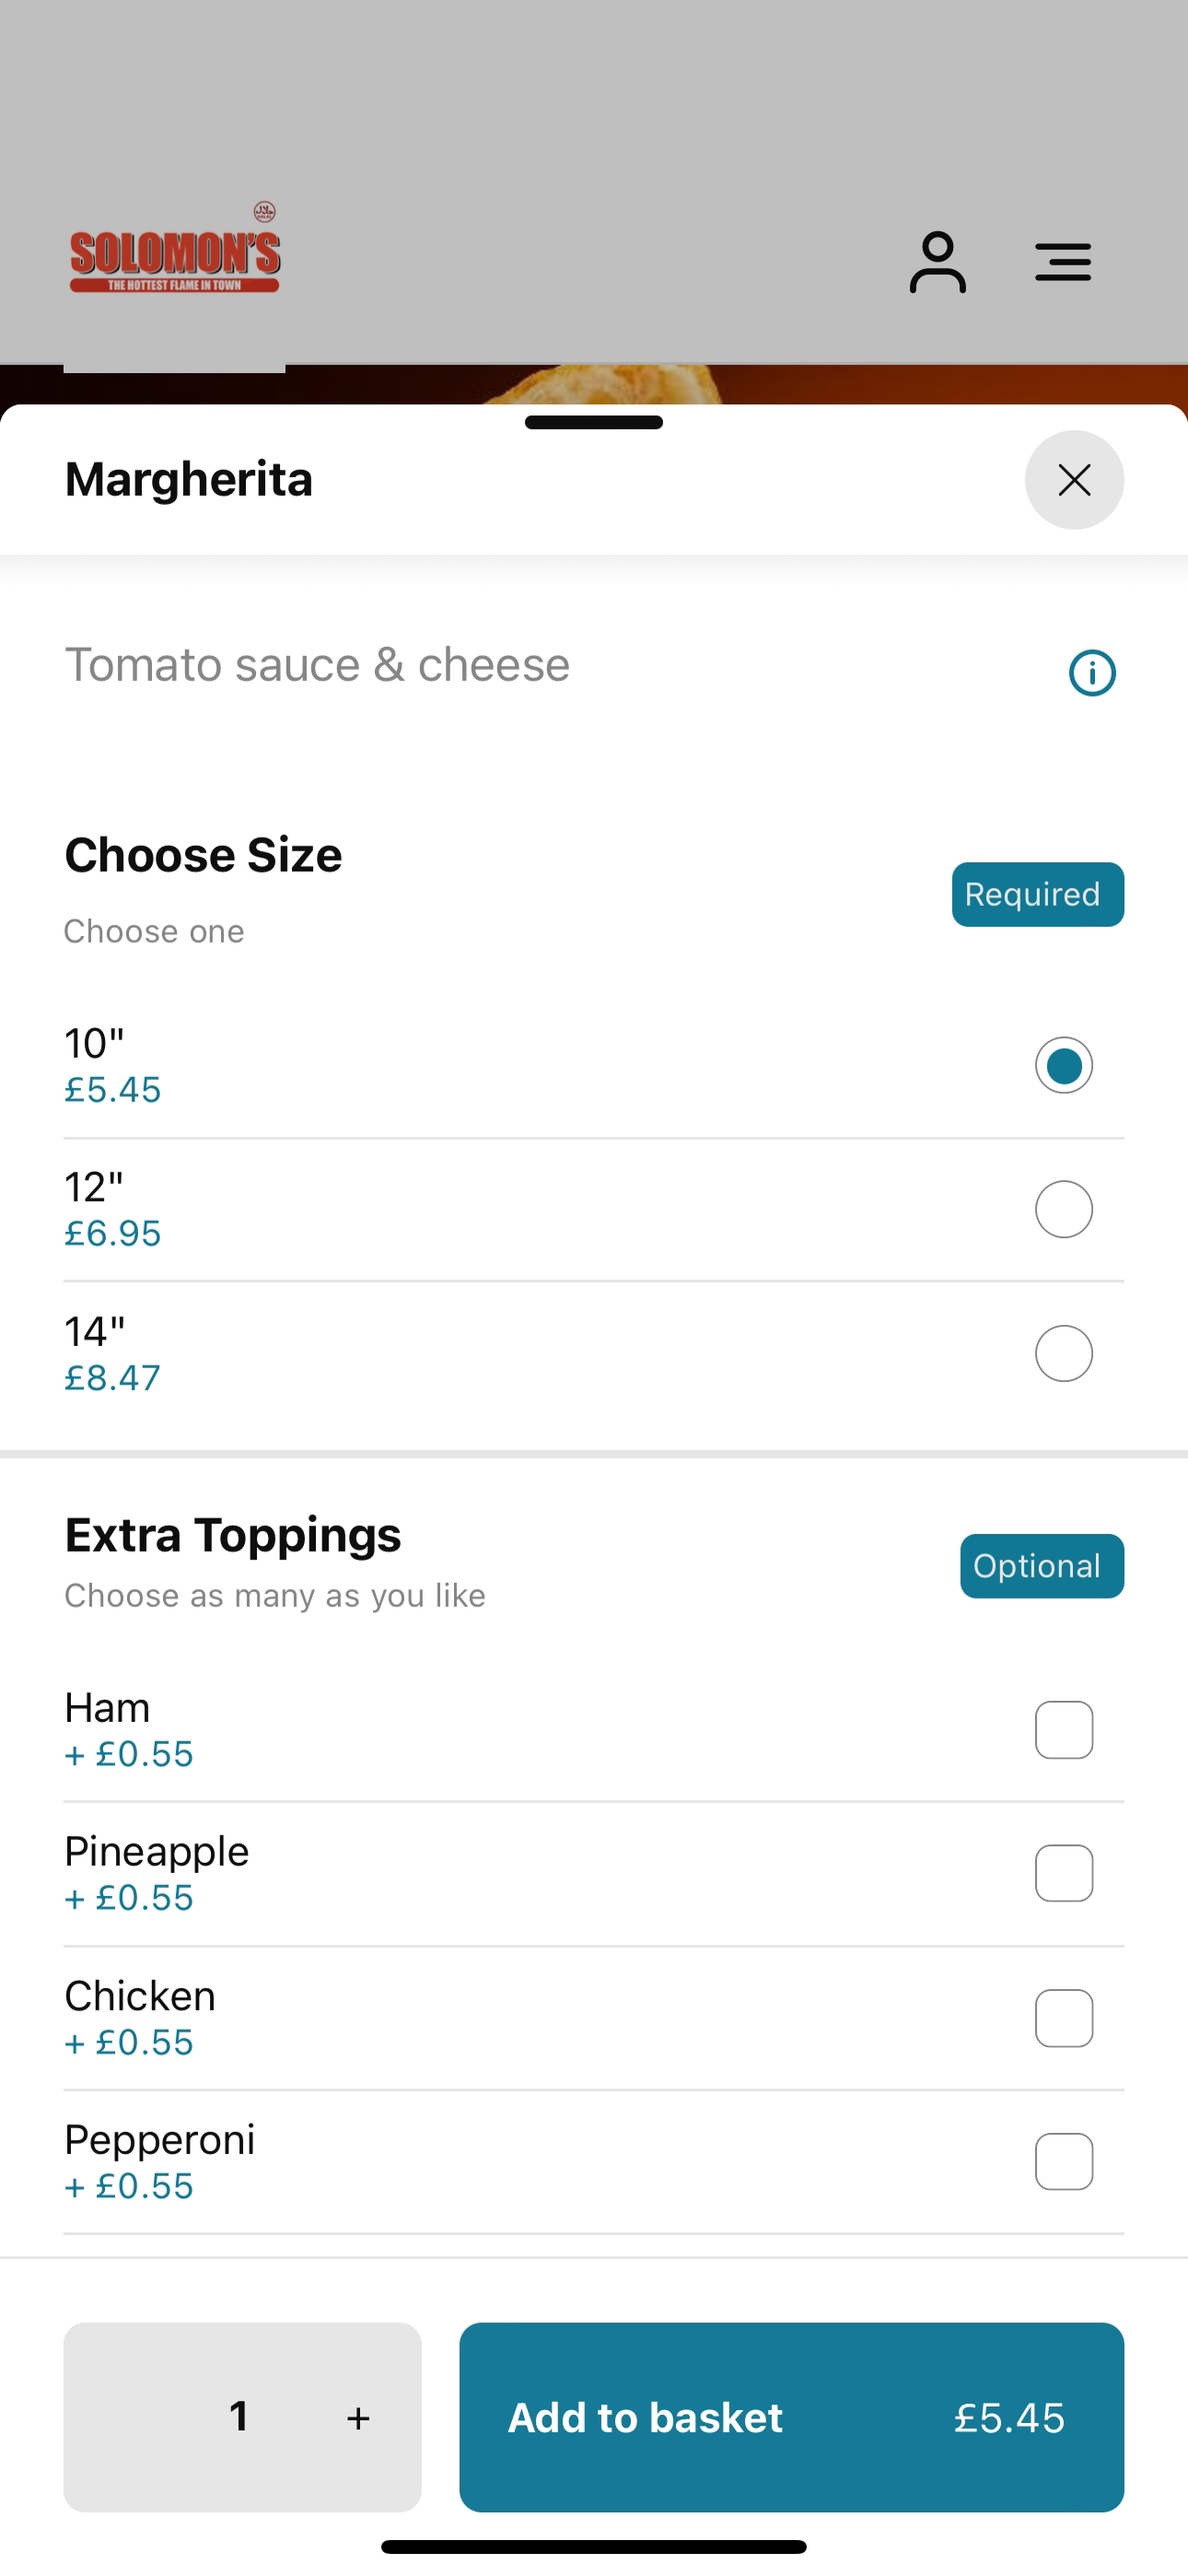Tap the Choose Size section heading
The width and height of the screenshot is (1188, 2576).
[x=203, y=855]
